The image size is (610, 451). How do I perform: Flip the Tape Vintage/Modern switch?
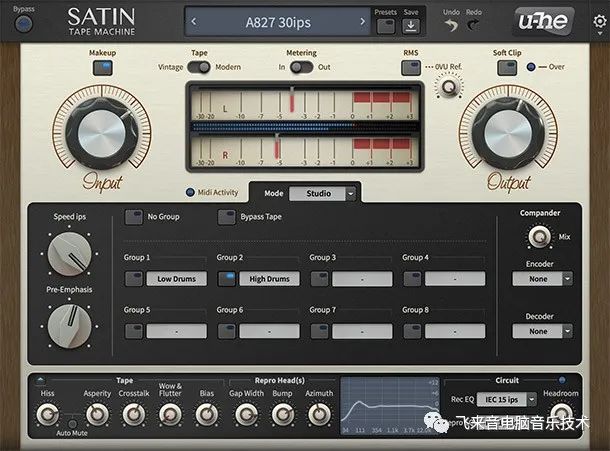(199, 67)
